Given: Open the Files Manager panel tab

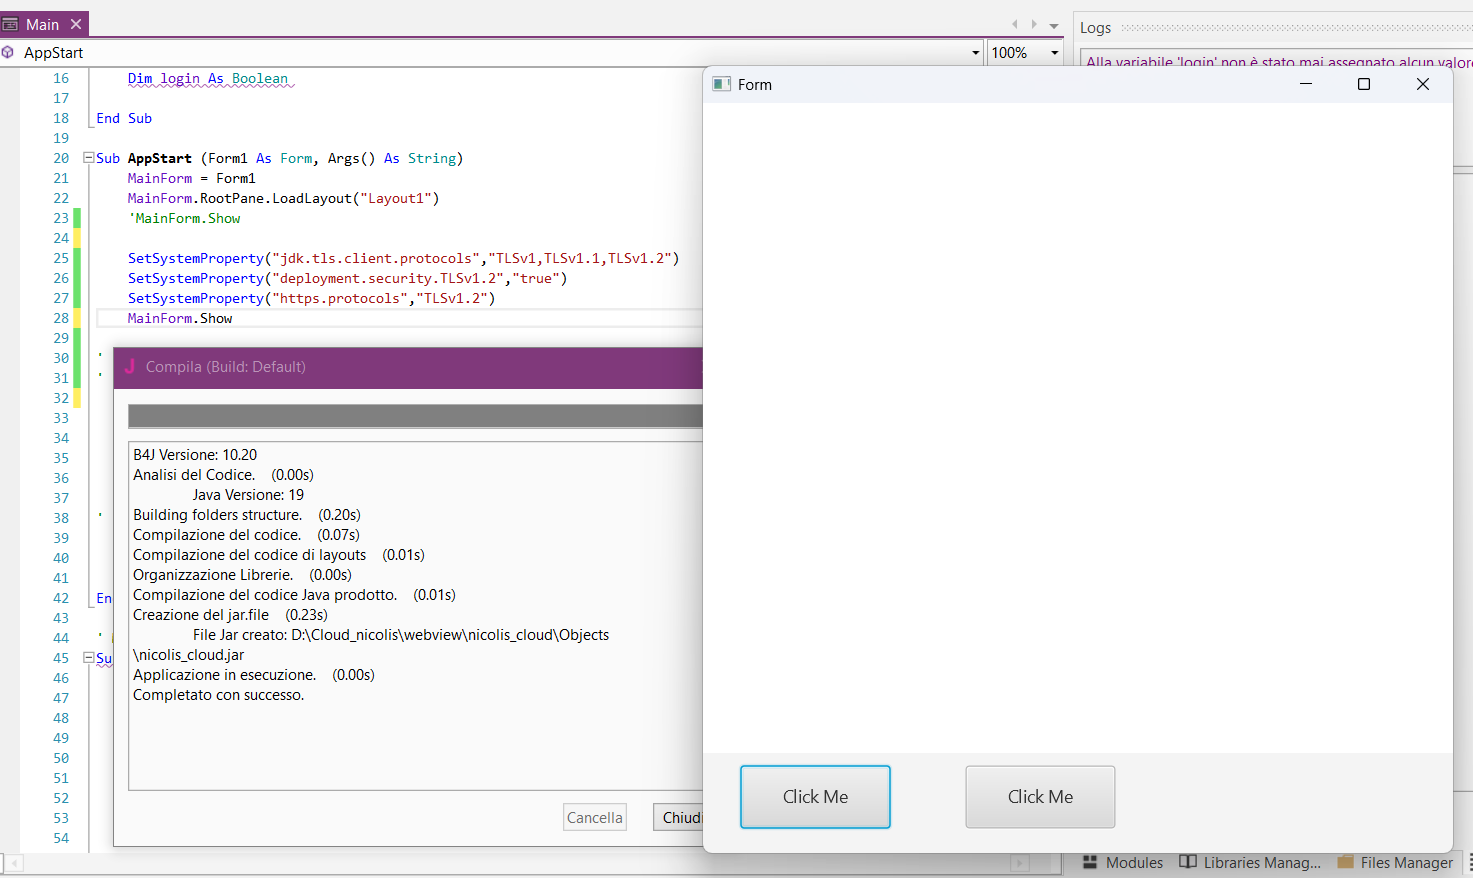Looking at the screenshot, I should click(1395, 862).
